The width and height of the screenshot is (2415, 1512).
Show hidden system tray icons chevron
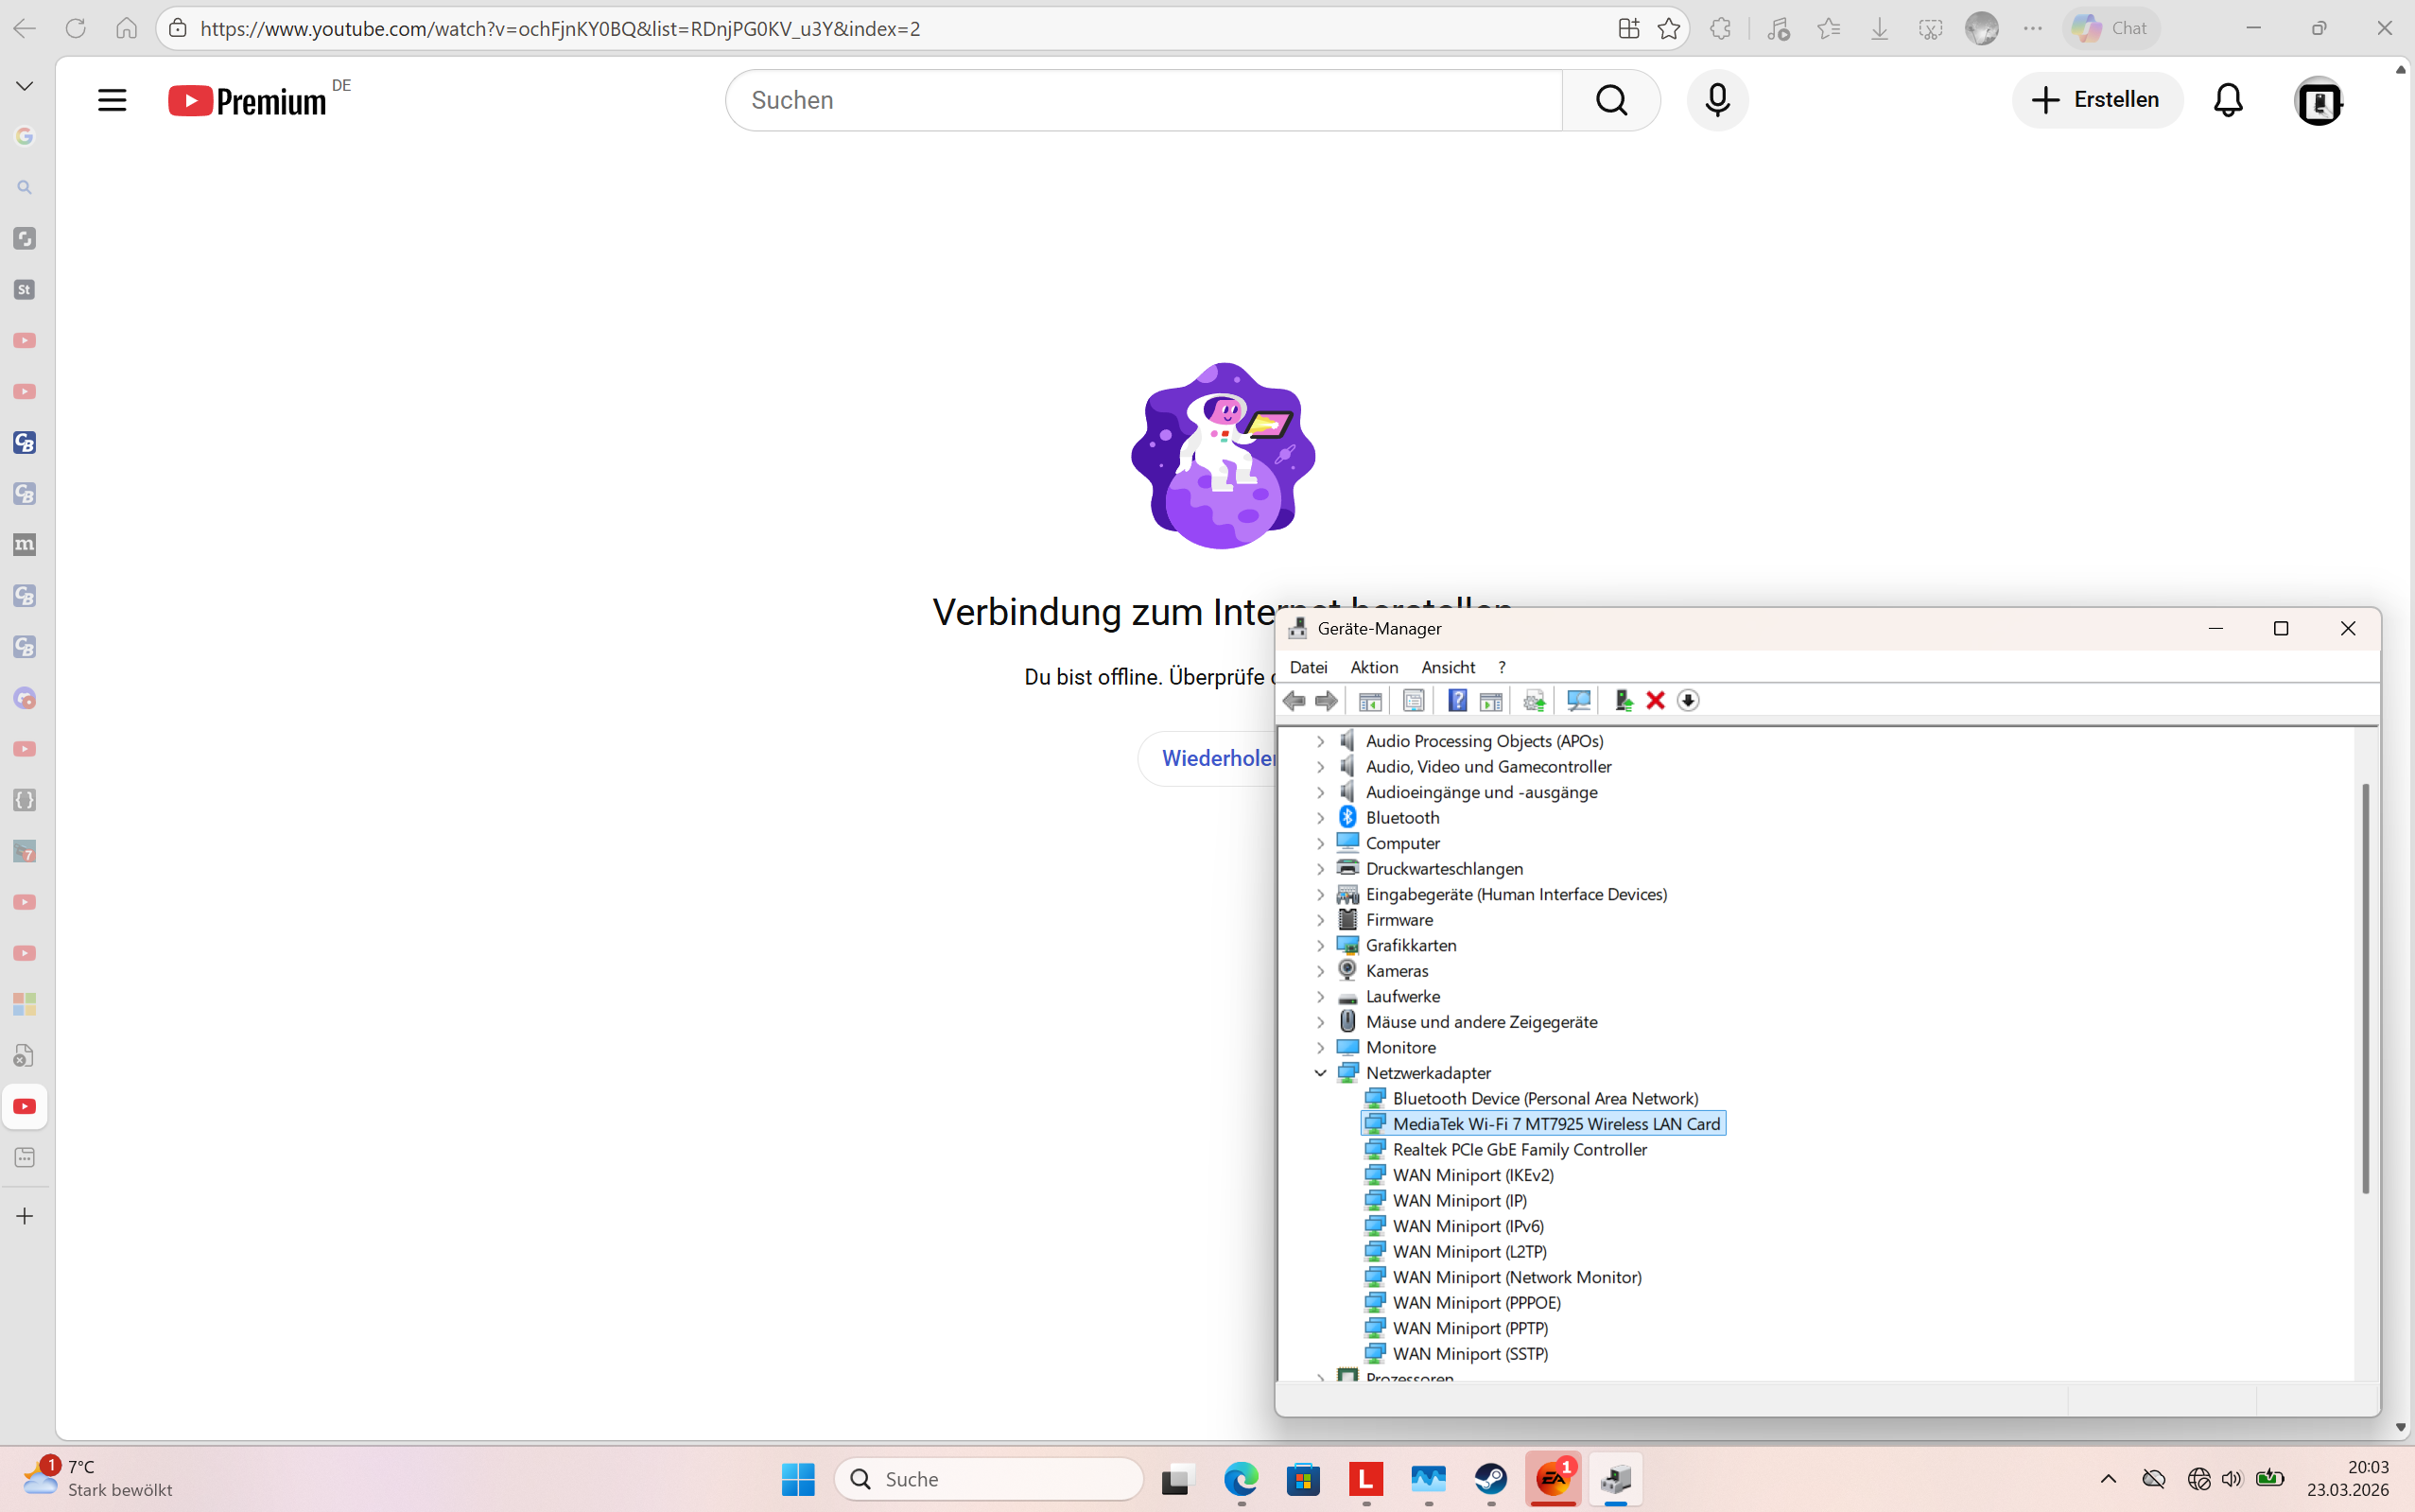point(2108,1478)
